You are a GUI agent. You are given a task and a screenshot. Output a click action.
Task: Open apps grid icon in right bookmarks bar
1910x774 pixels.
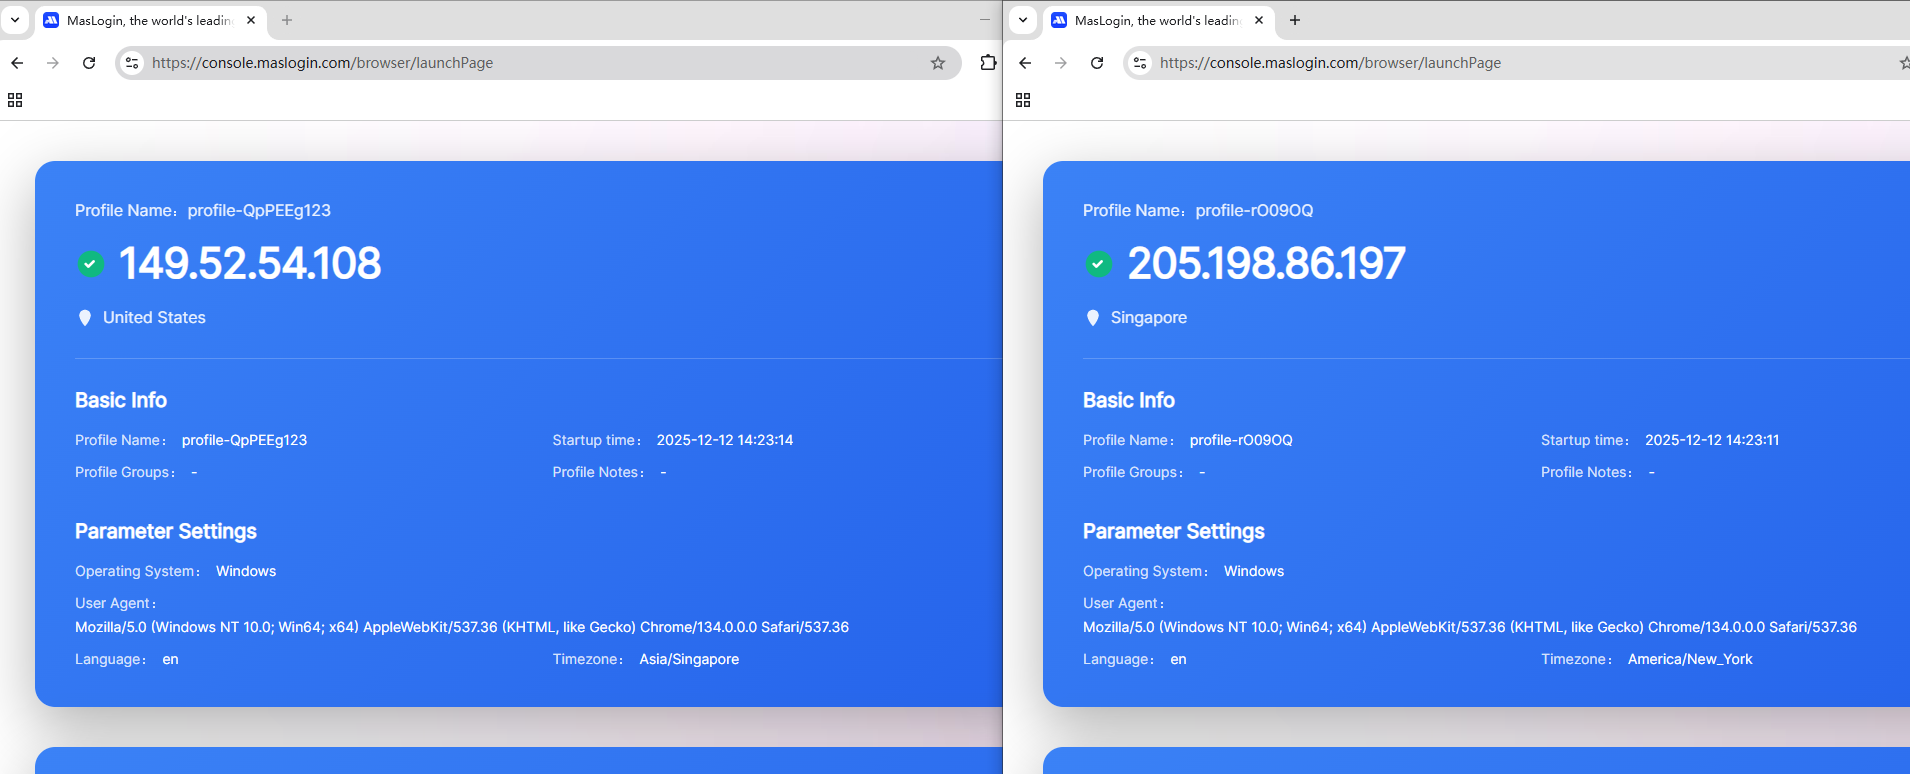click(x=1023, y=100)
